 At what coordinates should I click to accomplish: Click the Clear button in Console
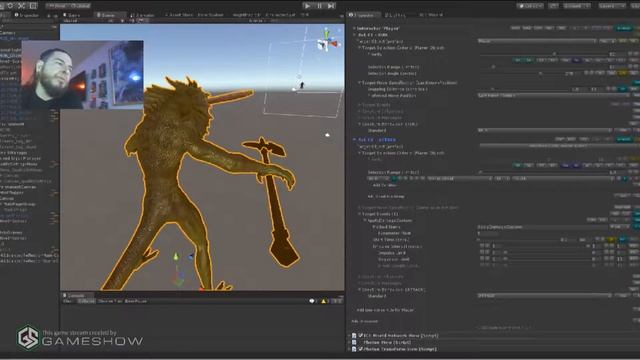[x=67, y=301]
